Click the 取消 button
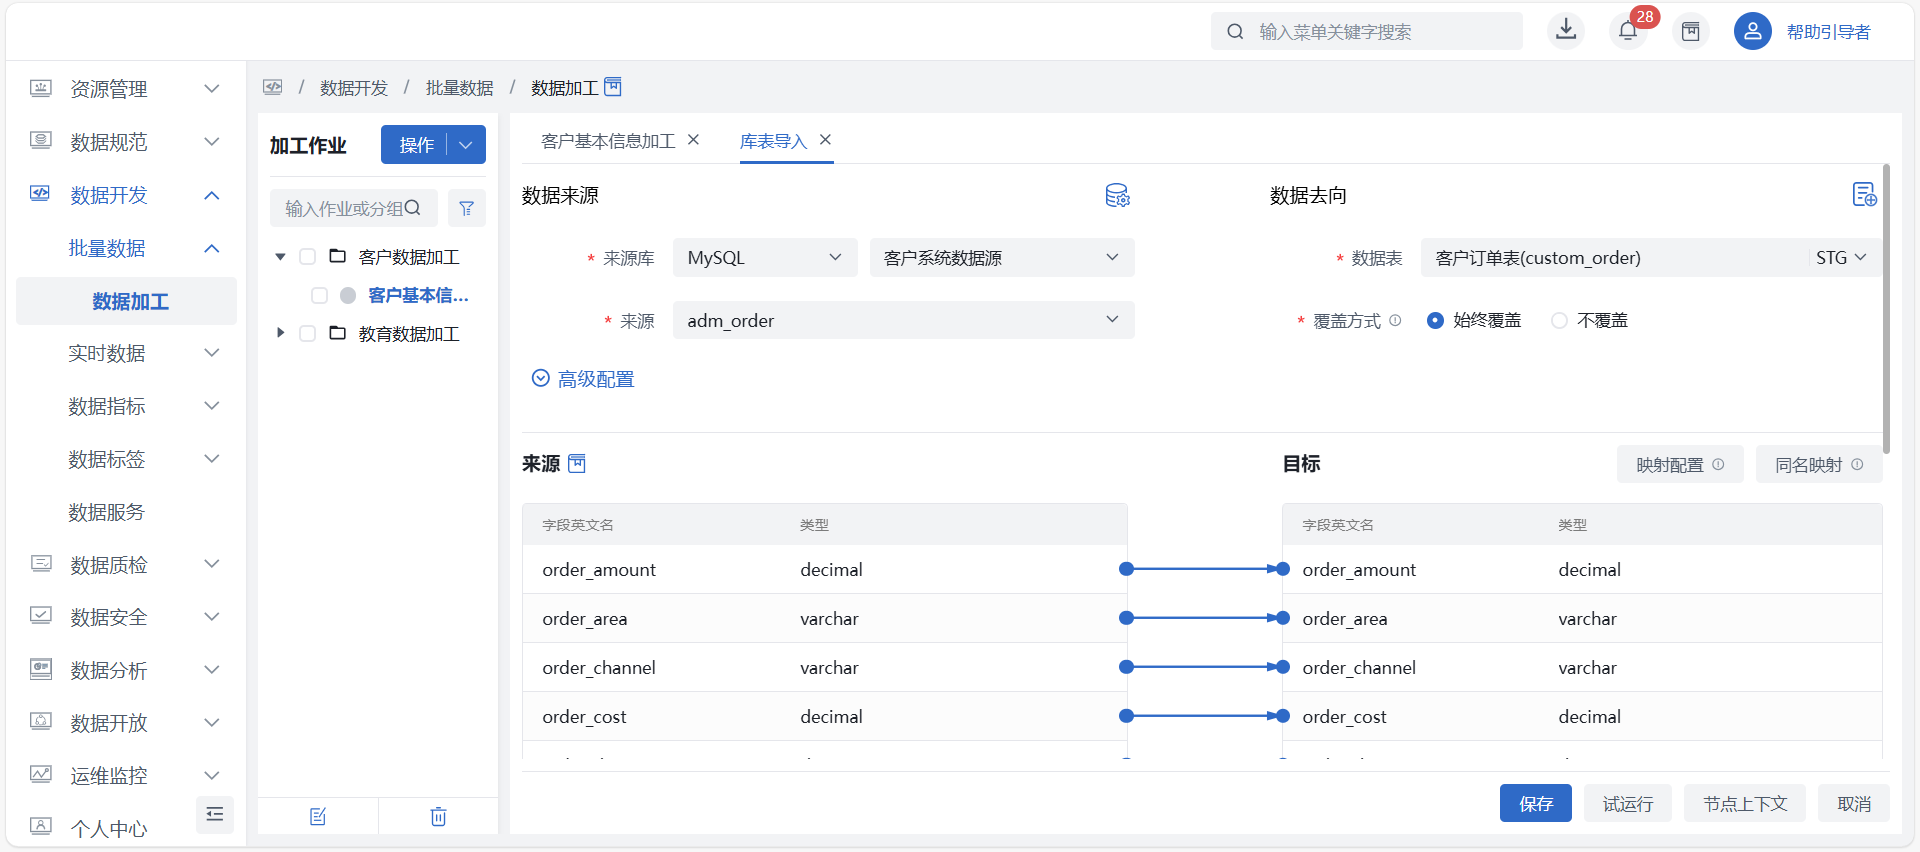 point(1854,803)
